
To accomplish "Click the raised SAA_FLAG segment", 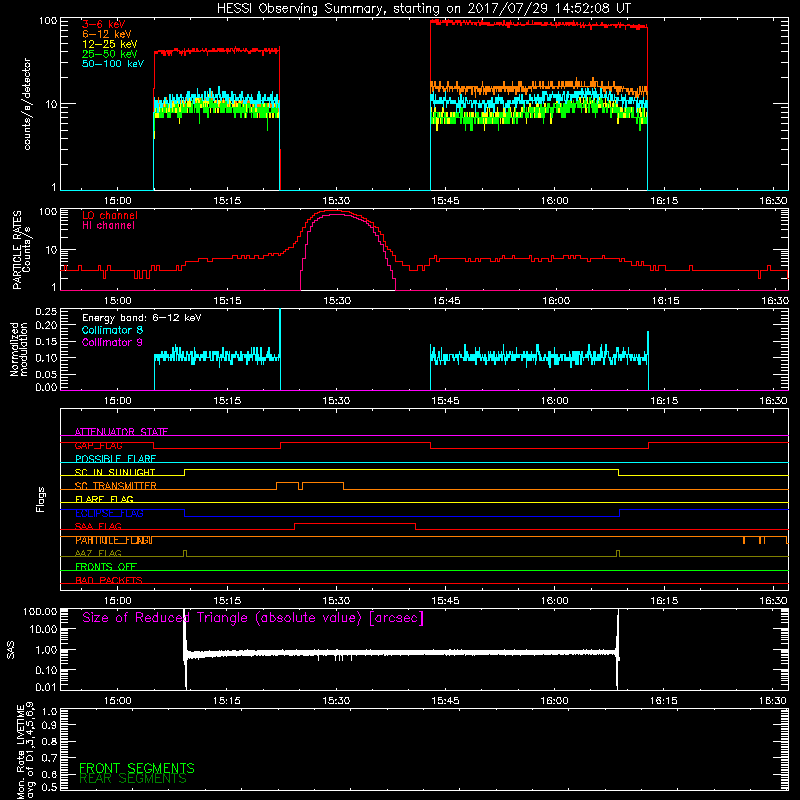I will click(x=355, y=523).
